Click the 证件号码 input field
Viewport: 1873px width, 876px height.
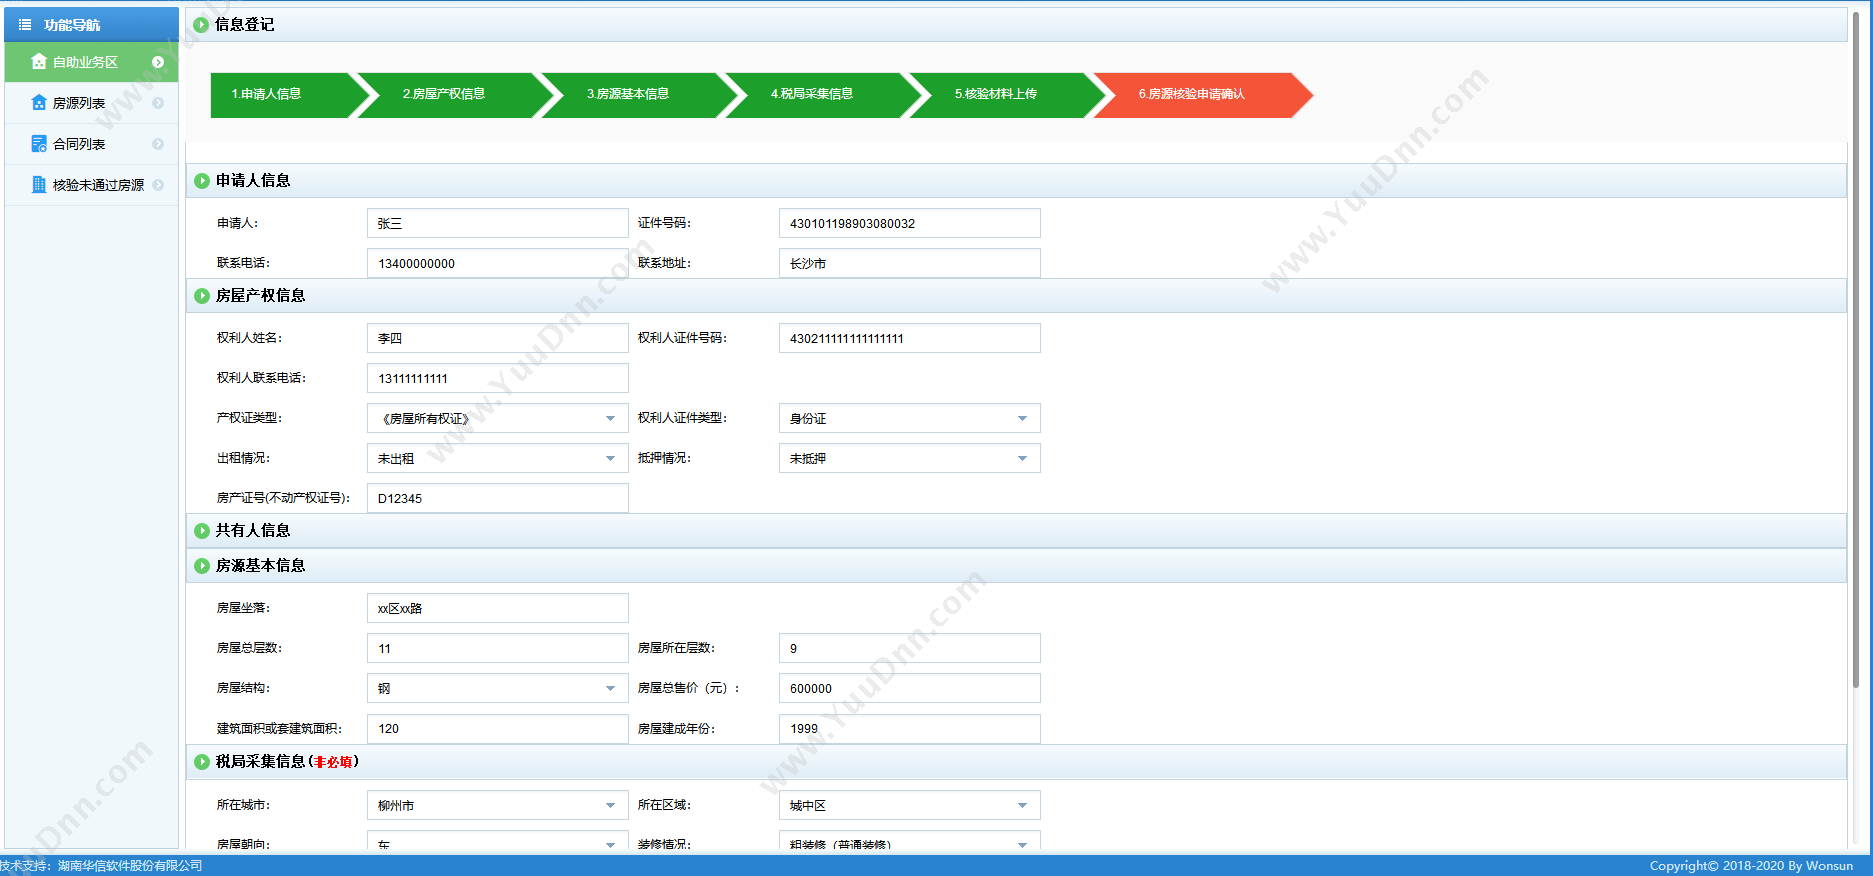click(910, 223)
